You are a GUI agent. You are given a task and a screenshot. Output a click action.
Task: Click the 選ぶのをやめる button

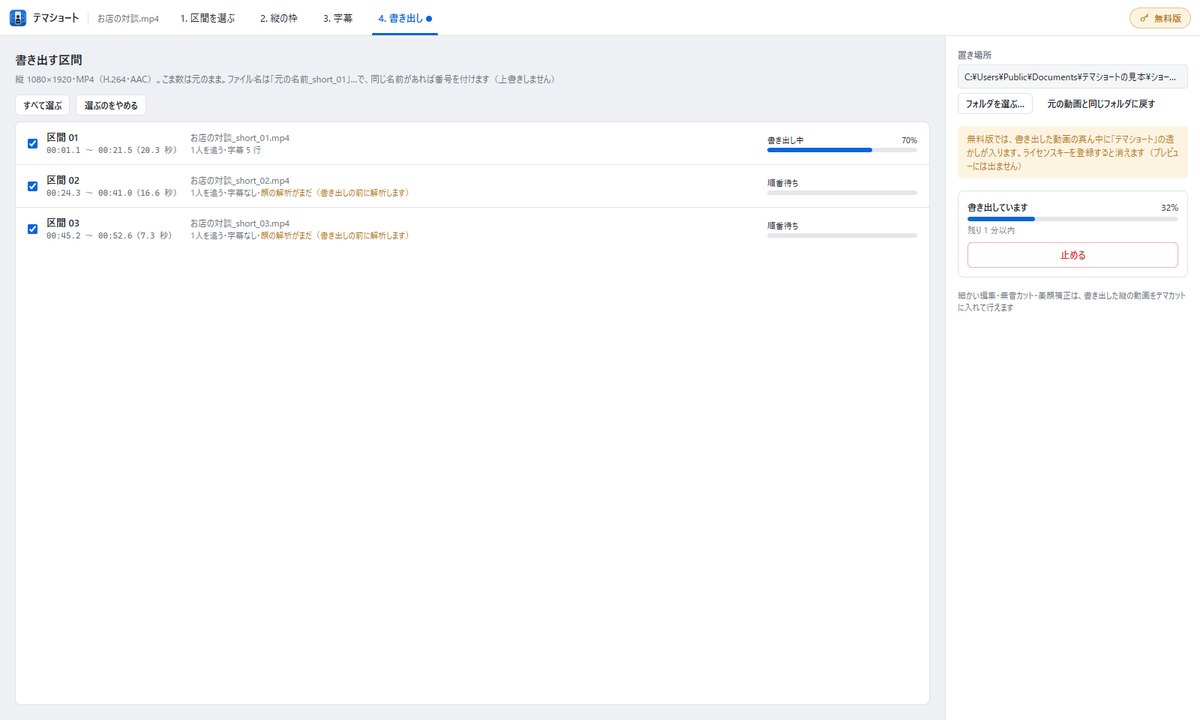111,105
